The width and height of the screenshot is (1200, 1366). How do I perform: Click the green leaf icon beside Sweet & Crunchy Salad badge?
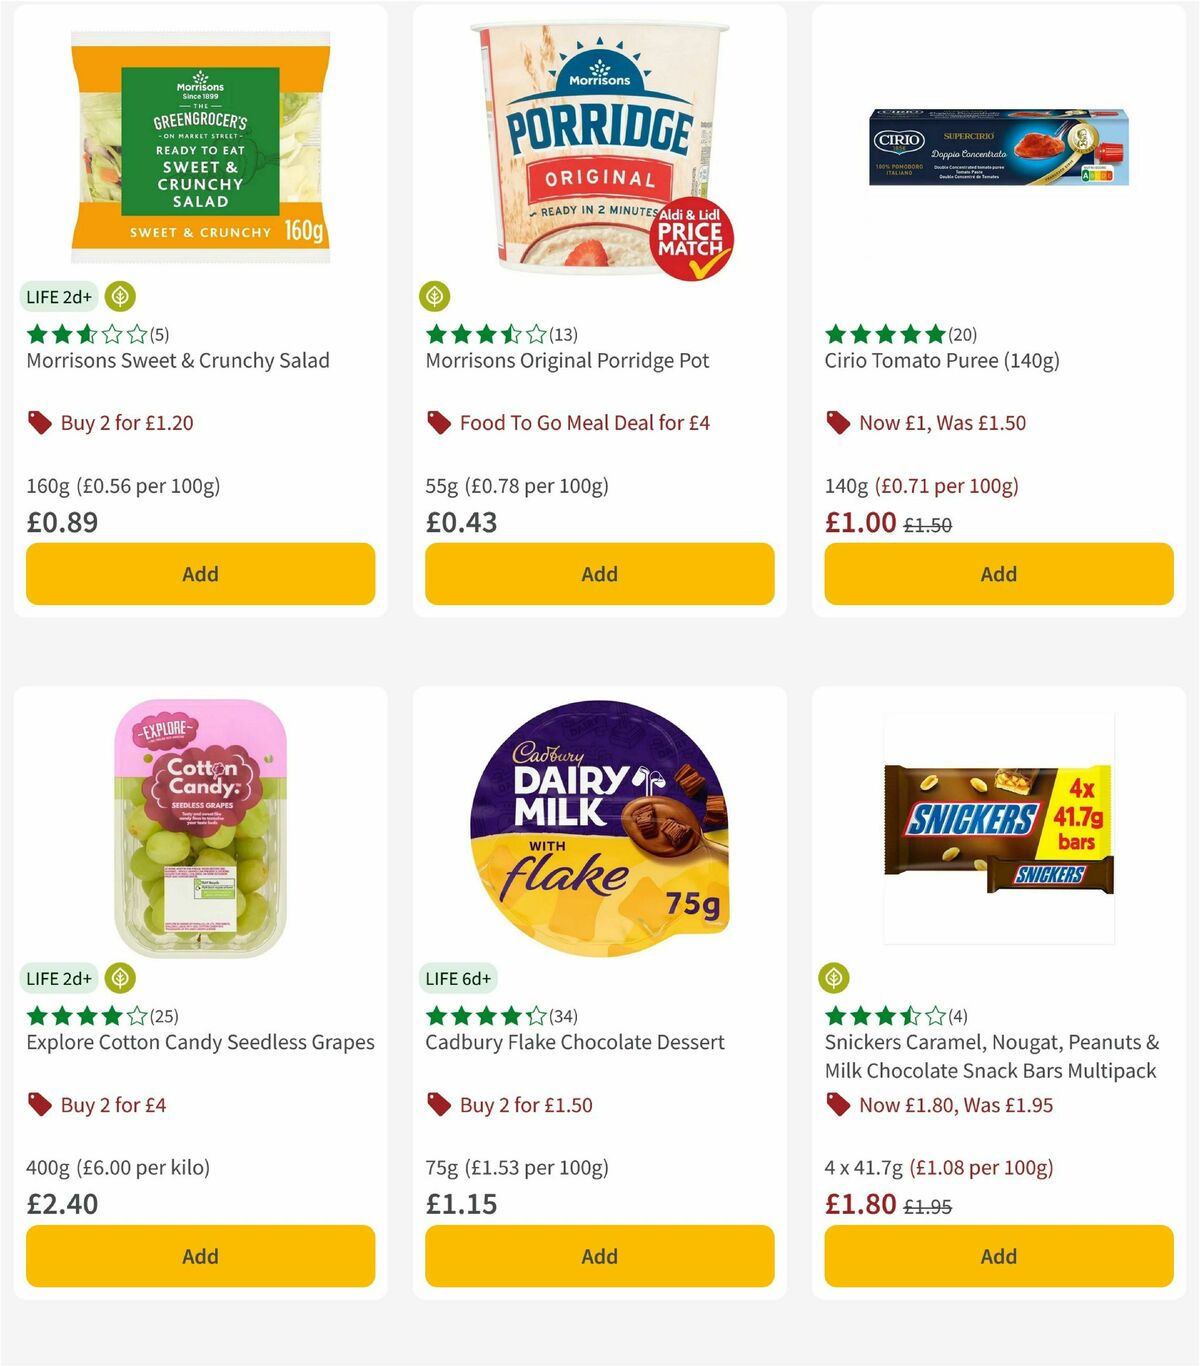(119, 297)
